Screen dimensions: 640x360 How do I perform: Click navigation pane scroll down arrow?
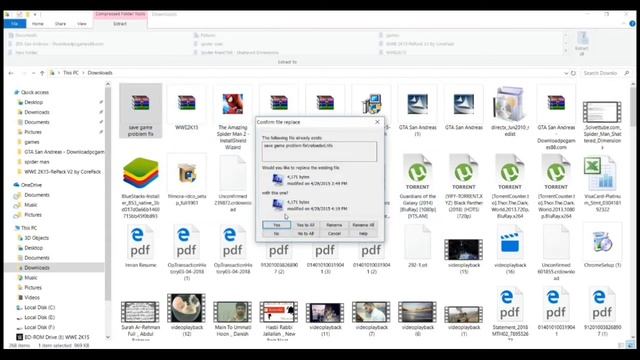[x=108, y=338]
